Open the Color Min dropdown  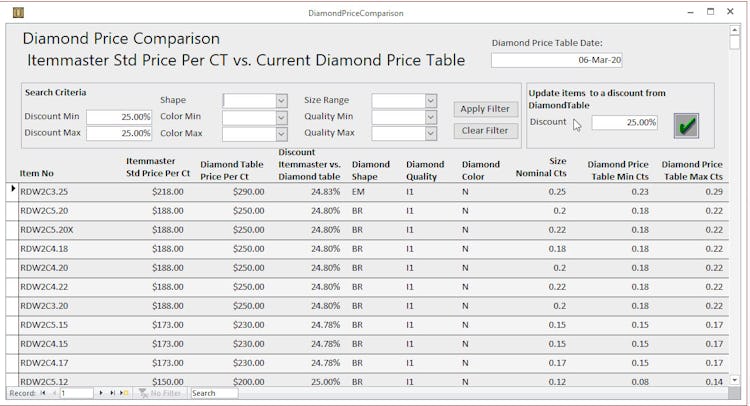pyautogui.click(x=281, y=117)
